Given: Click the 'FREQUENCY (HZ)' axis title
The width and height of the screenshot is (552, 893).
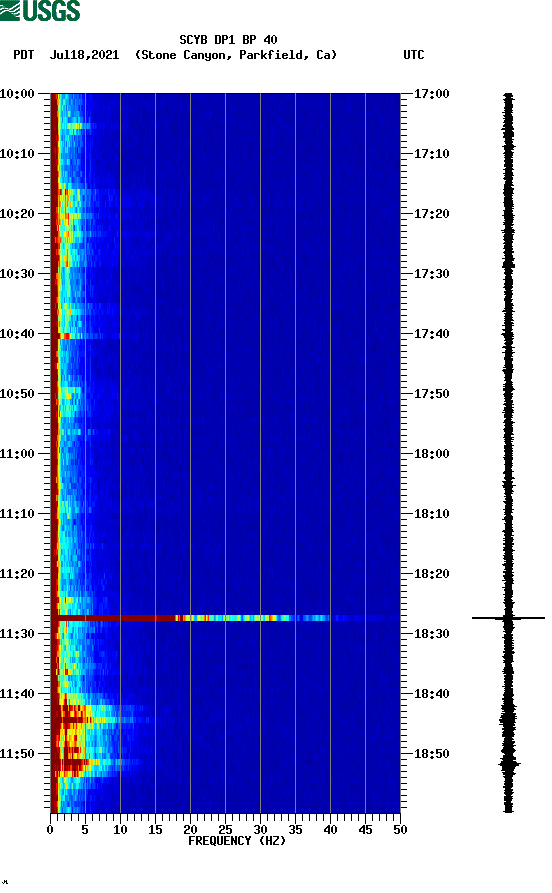Looking at the screenshot, I should click(236, 841).
